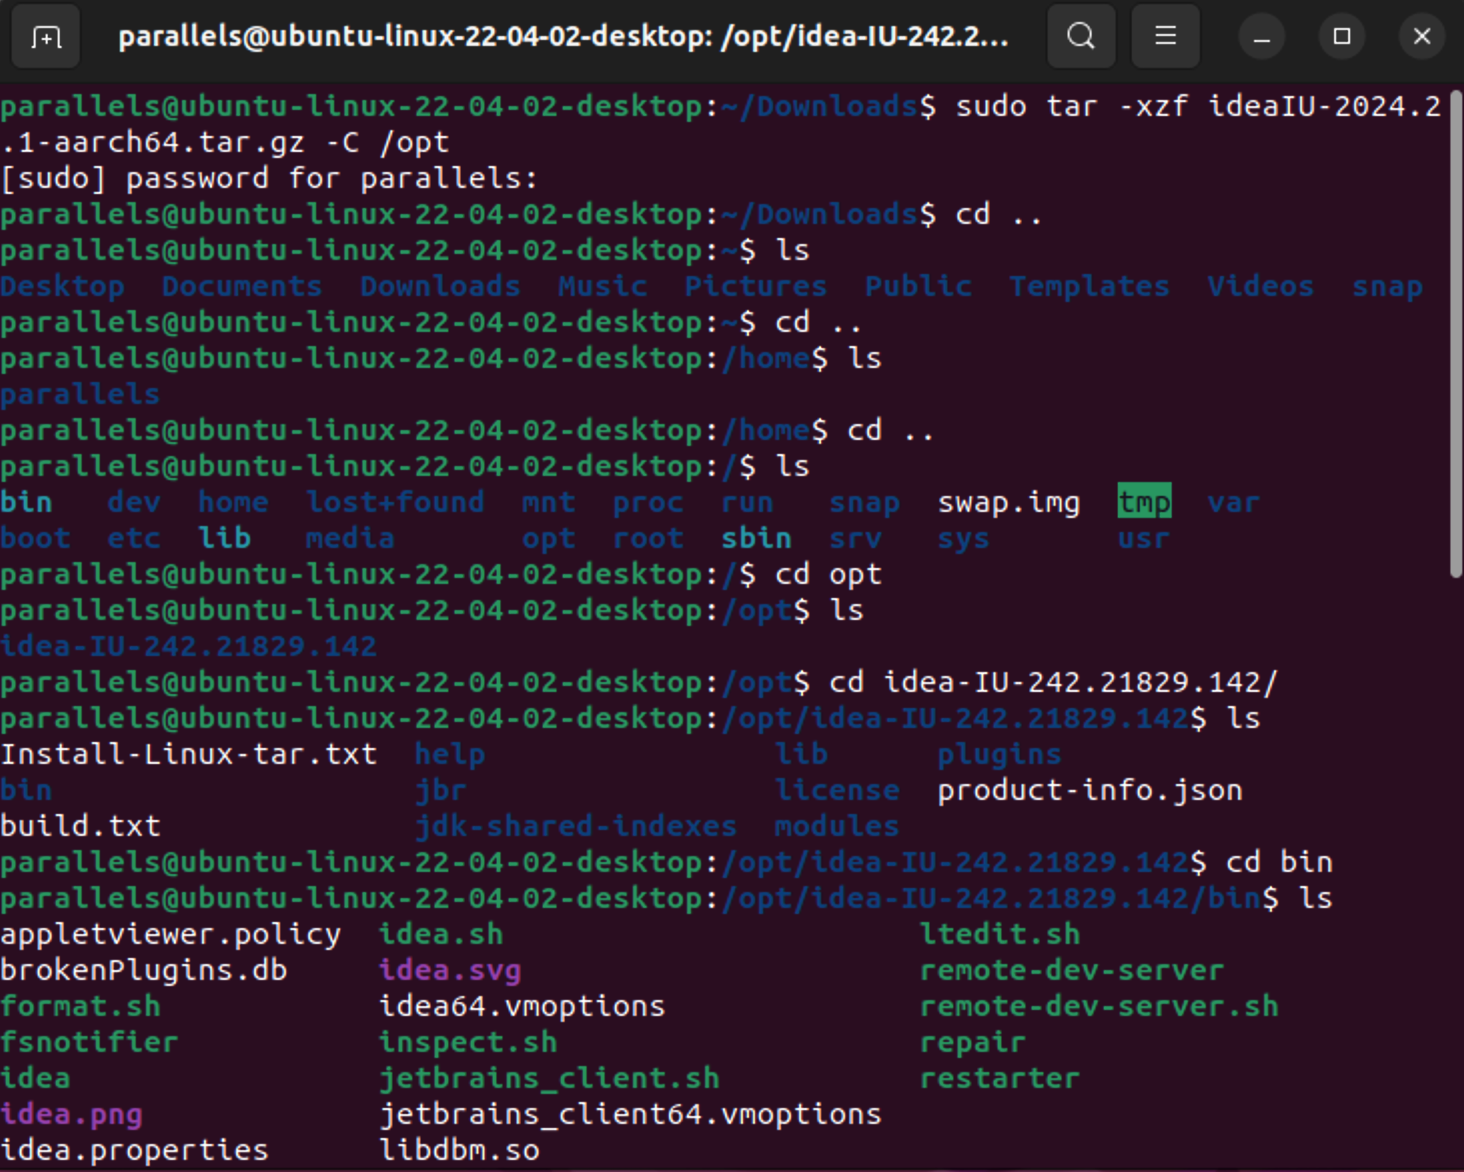Open the hamburger menu
Viewport: 1464px width, 1172px height.
pyautogui.click(x=1165, y=36)
